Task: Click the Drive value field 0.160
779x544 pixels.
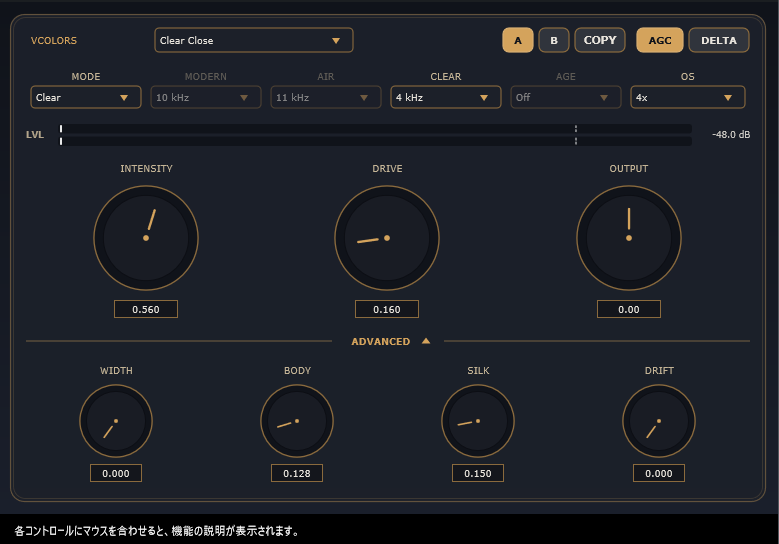Action: [x=387, y=309]
